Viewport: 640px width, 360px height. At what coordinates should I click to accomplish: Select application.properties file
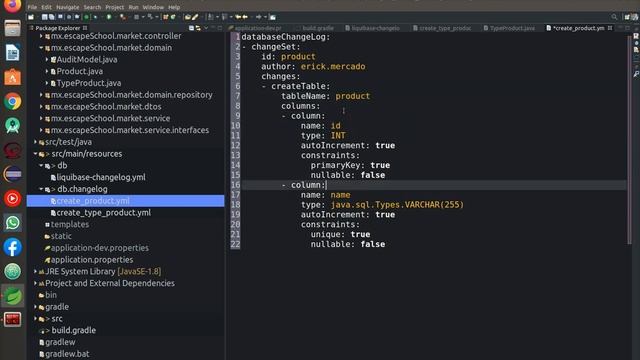pos(91,260)
